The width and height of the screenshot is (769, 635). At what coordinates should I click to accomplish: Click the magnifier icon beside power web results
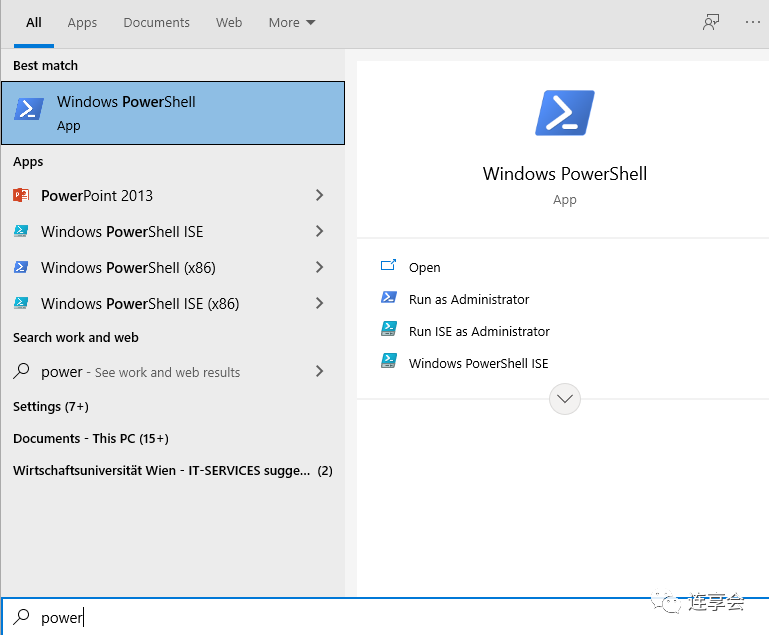[x=21, y=371]
